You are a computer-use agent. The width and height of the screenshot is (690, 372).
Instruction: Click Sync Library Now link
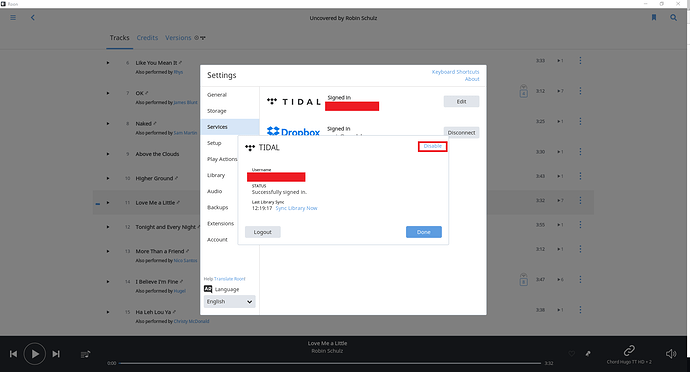point(296,208)
